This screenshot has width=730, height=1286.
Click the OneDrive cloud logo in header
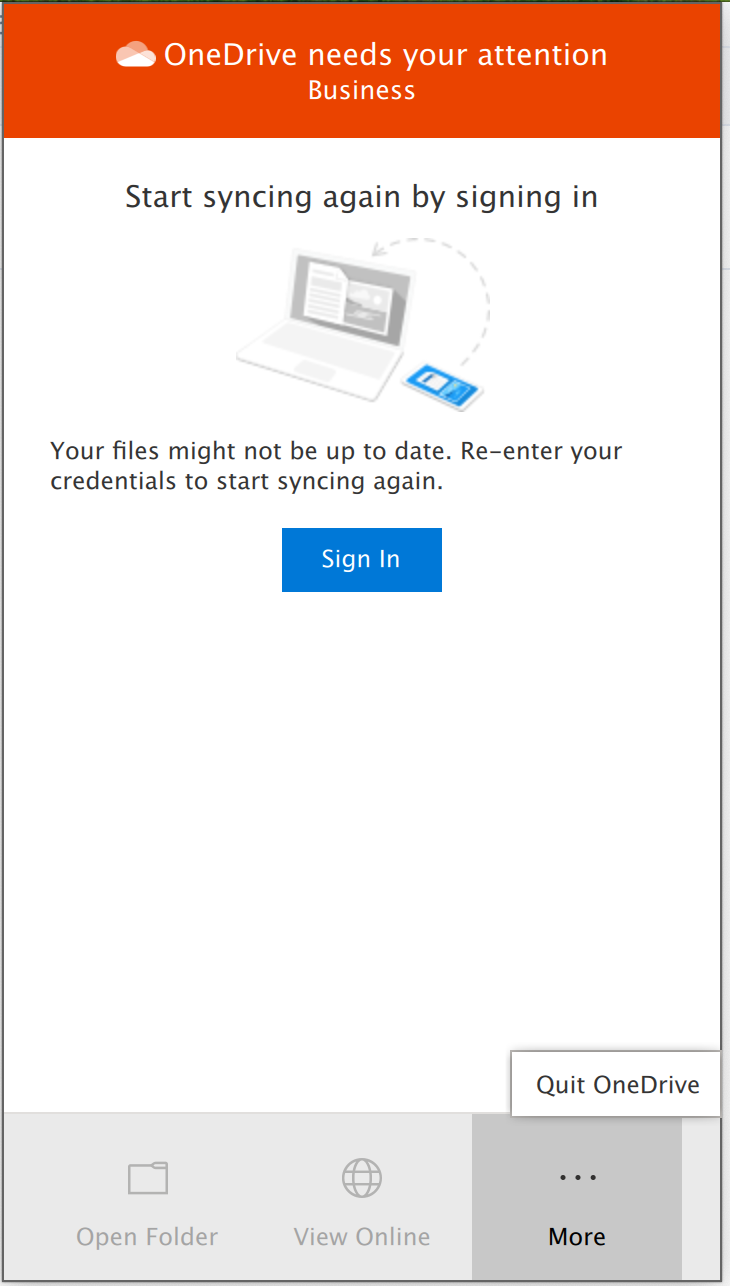[136, 55]
